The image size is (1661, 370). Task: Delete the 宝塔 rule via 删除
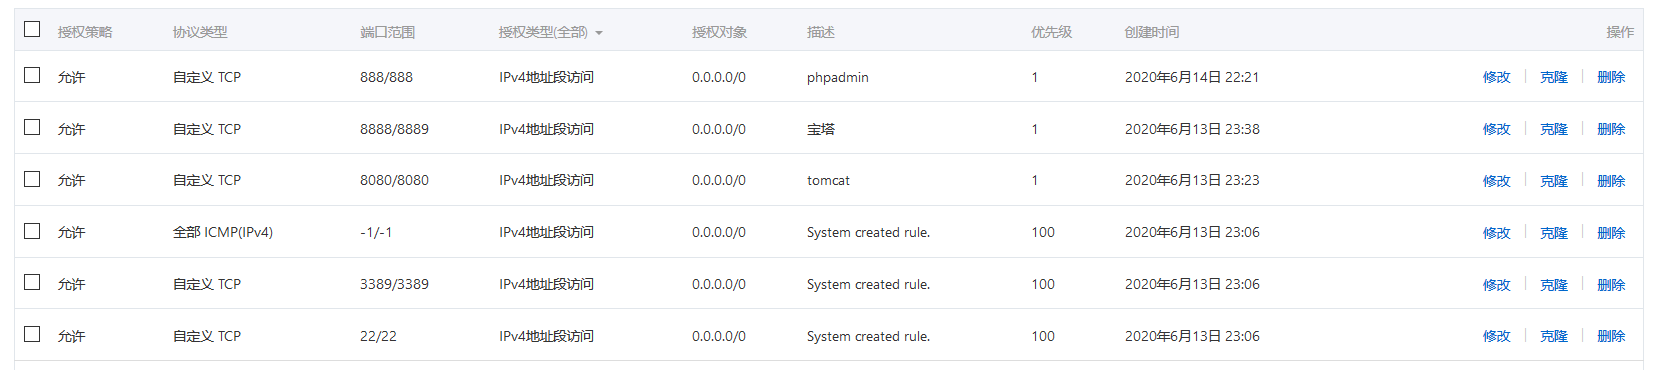pyautogui.click(x=1611, y=129)
